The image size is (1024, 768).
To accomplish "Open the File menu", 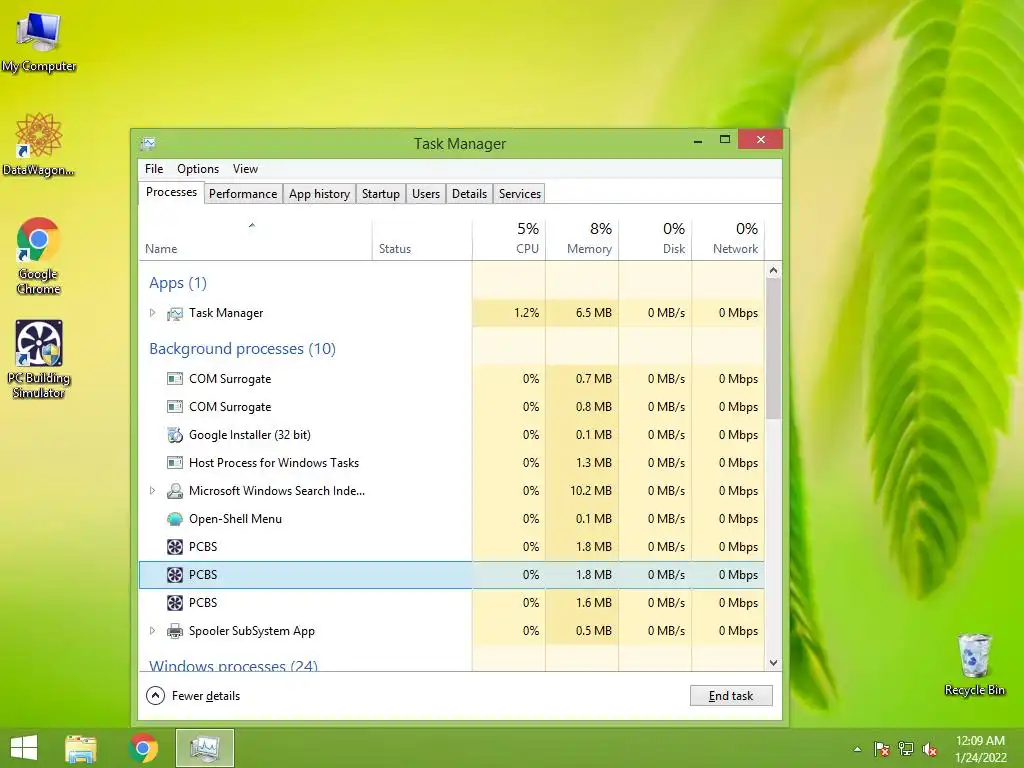I will 154,168.
